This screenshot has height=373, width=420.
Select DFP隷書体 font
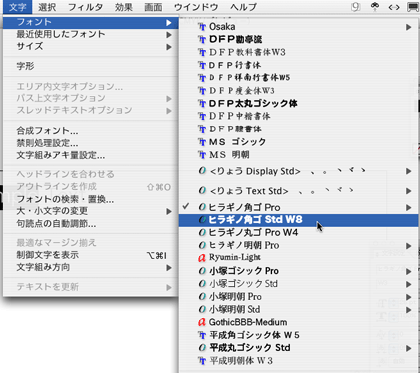[299, 129]
